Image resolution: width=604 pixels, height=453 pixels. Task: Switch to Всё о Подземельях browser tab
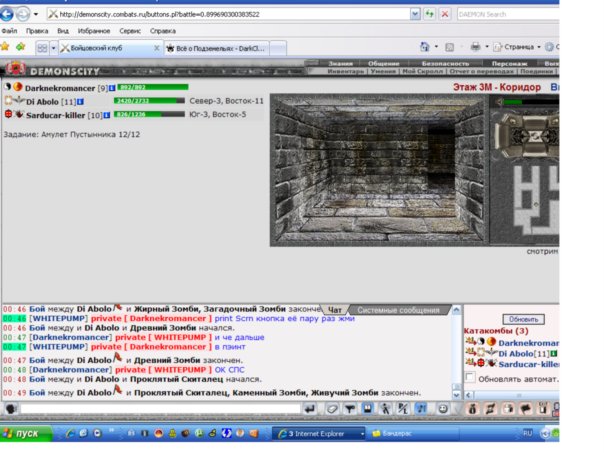tap(216, 48)
